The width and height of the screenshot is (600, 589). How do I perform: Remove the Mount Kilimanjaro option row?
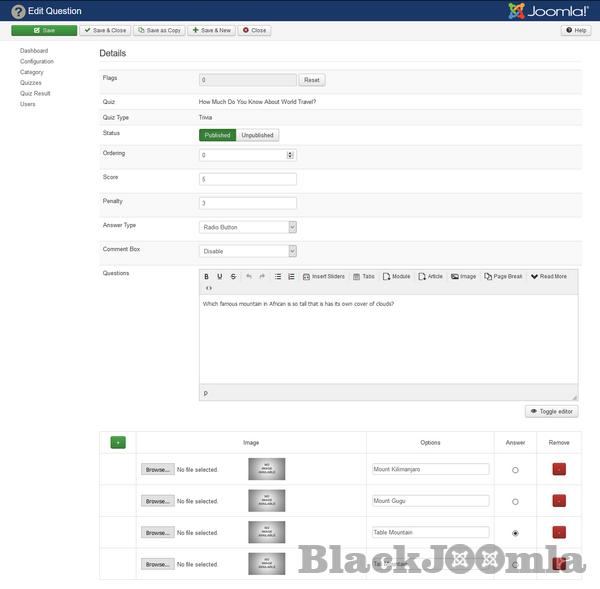click(559, 469)
